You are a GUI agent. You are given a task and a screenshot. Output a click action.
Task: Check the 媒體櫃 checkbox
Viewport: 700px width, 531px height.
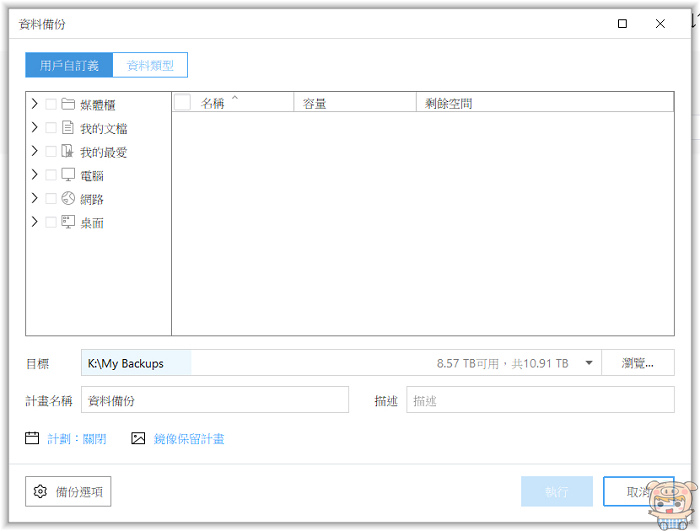(x=51, y=104)
